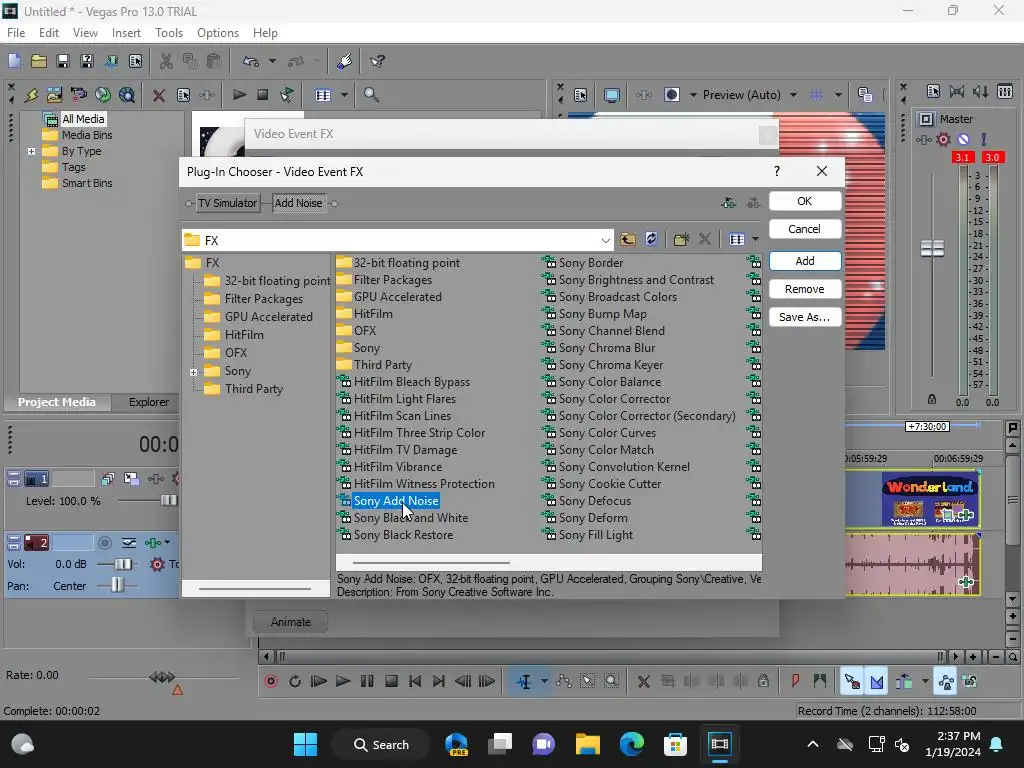Click the What's This Help icon

click(377, 61)
